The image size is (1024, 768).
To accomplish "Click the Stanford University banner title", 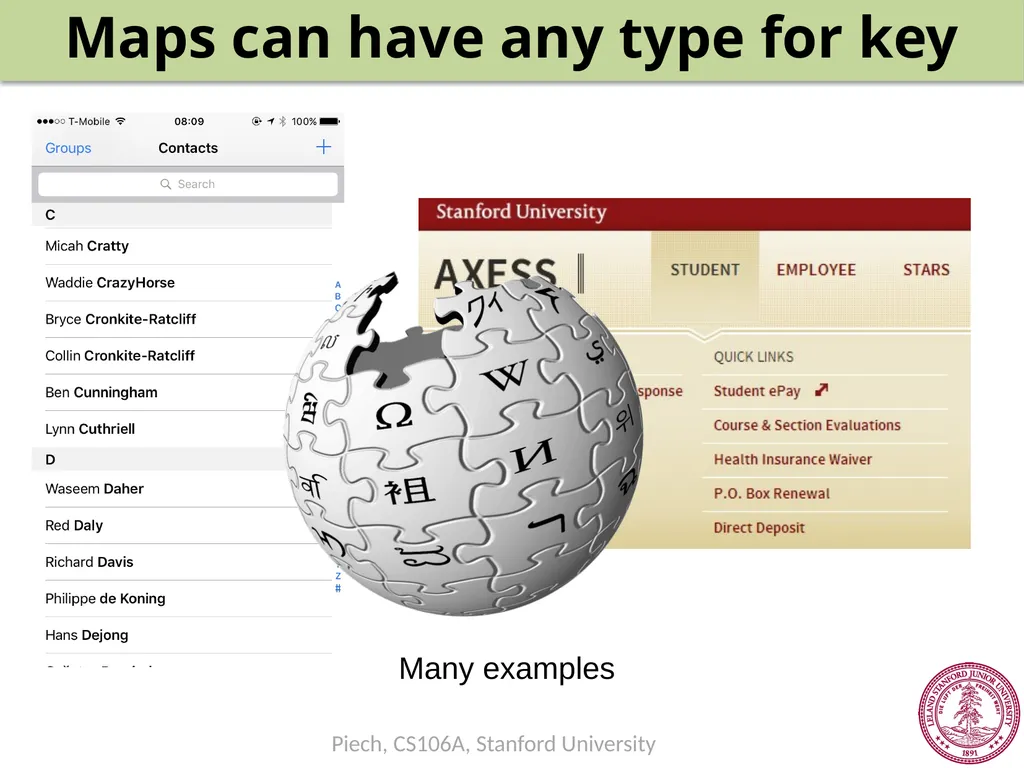I will [x=521, y=212].
